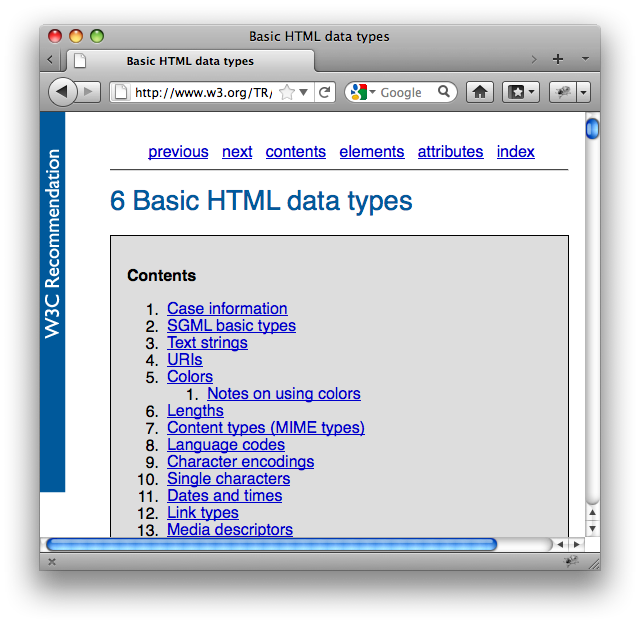Click the vertical scrollbar thumb
Image resolution: width=640 pixels, height=625 pixels.
[x=592, y=129]
